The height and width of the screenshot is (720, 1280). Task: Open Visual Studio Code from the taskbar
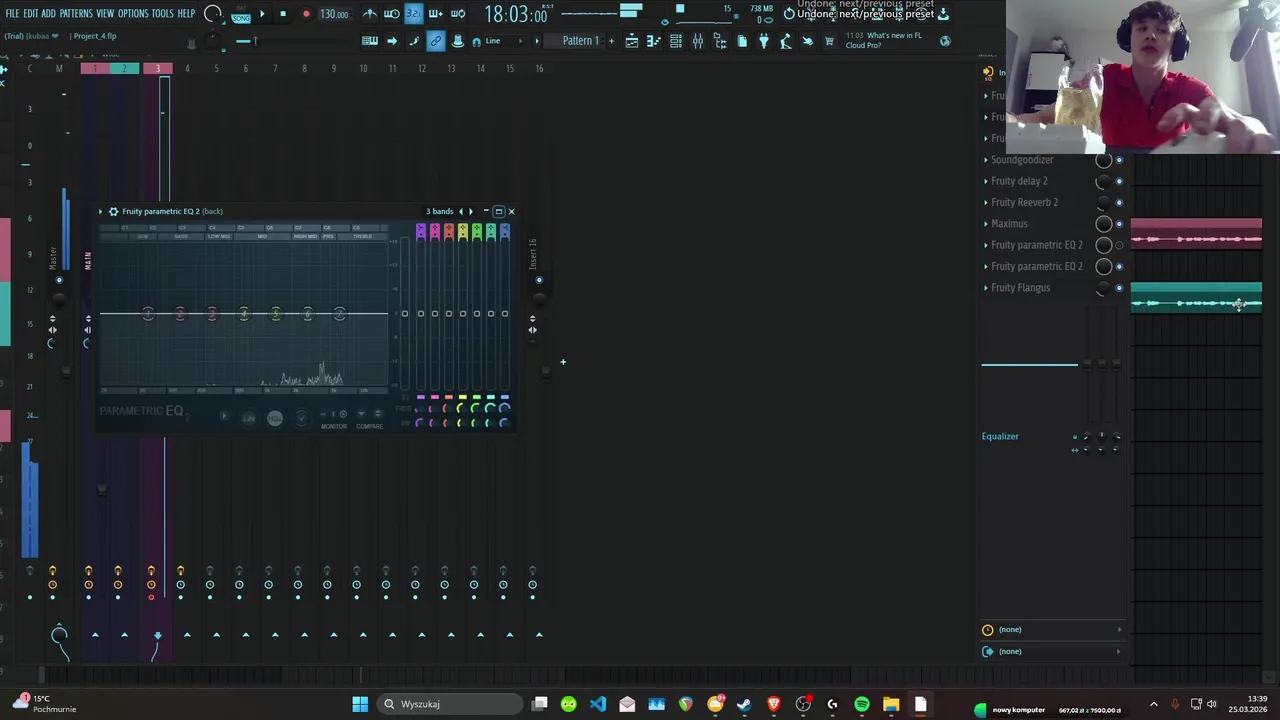[x=598, y=704]
